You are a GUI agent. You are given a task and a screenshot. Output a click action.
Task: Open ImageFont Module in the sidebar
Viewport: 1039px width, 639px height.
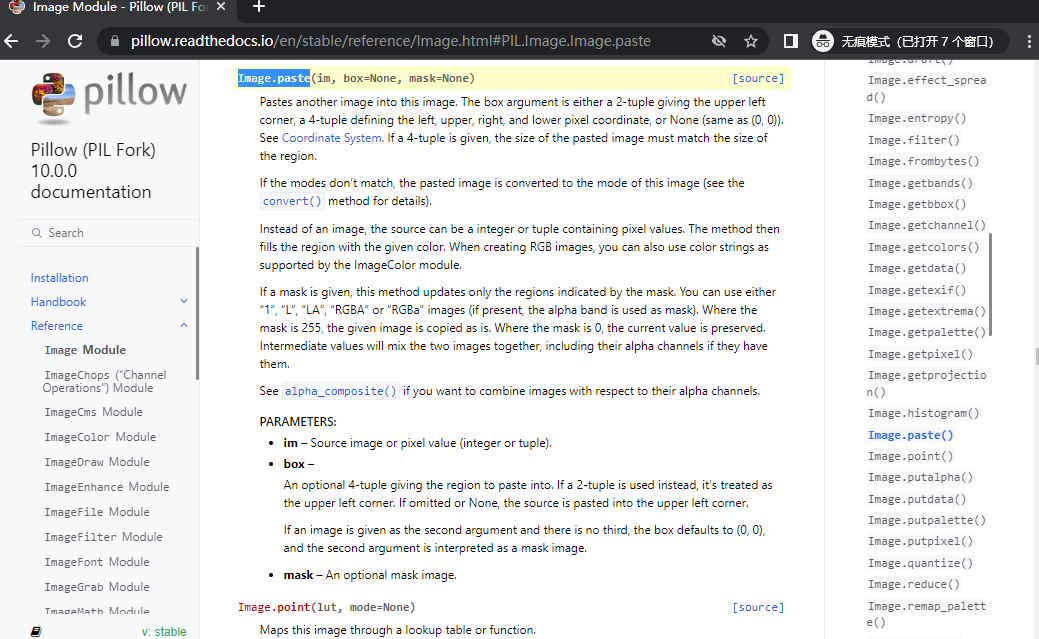[97, 562]
